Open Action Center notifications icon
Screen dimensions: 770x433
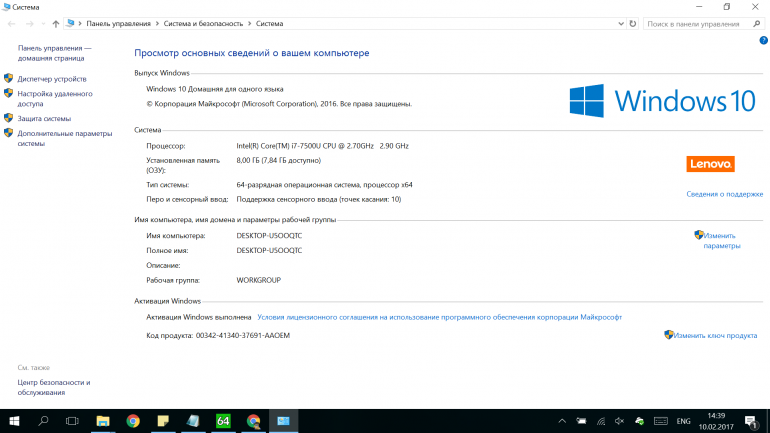coord(750,421)
